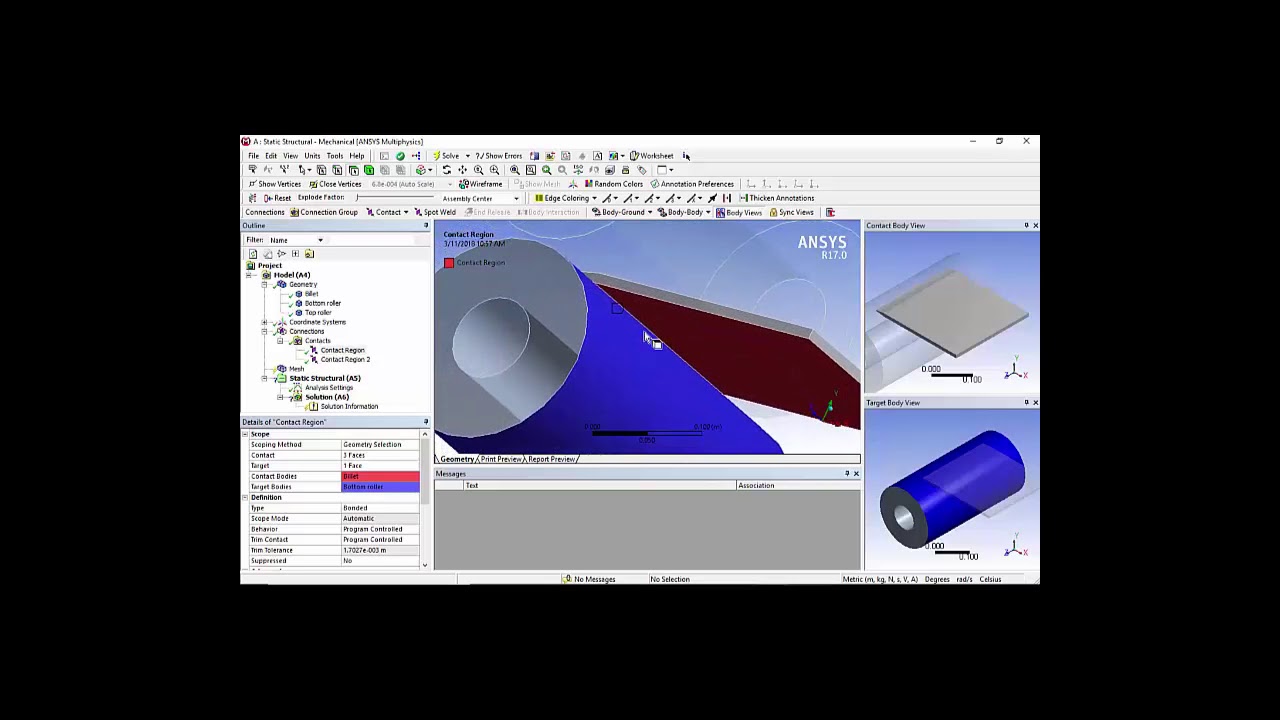The image size is (1280, 720).
Task: Click the Box Zoom icon
Action: pyautogui.click(x=494, y=170)
